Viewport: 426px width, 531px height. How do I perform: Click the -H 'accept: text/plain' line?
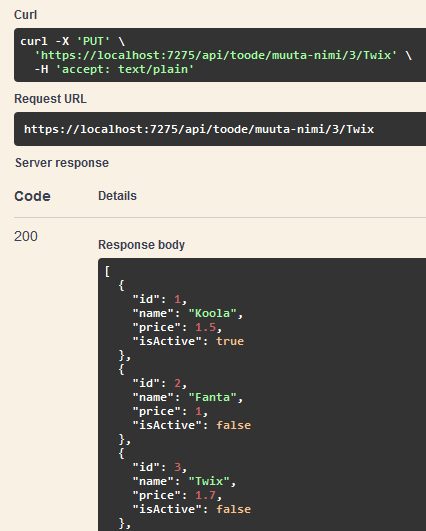click(x=114, y=69)
